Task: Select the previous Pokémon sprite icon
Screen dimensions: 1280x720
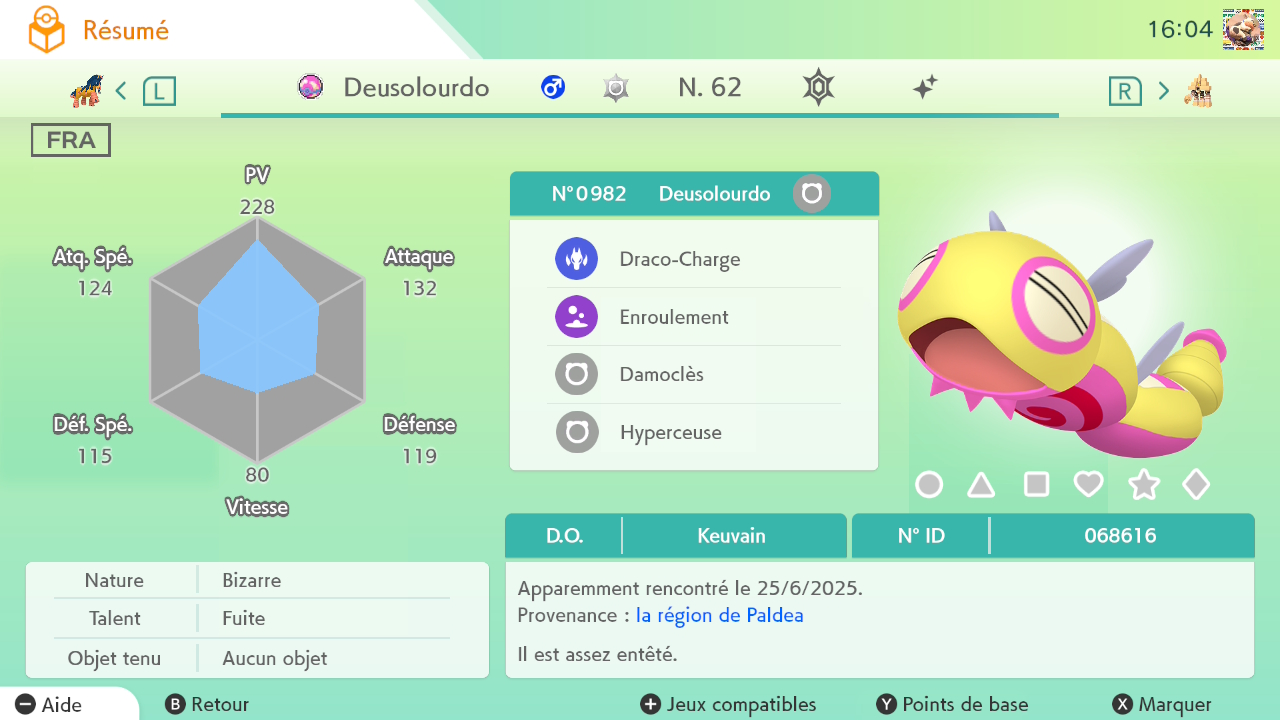Action: coord(86,91)
